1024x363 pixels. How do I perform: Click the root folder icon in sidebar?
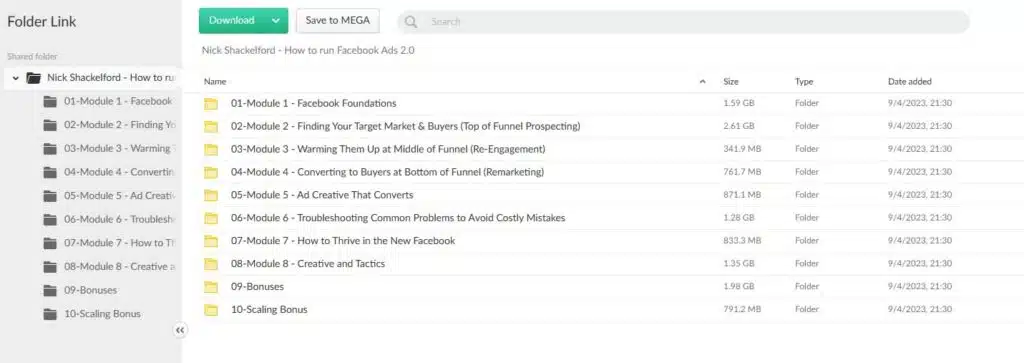point(33,78)
